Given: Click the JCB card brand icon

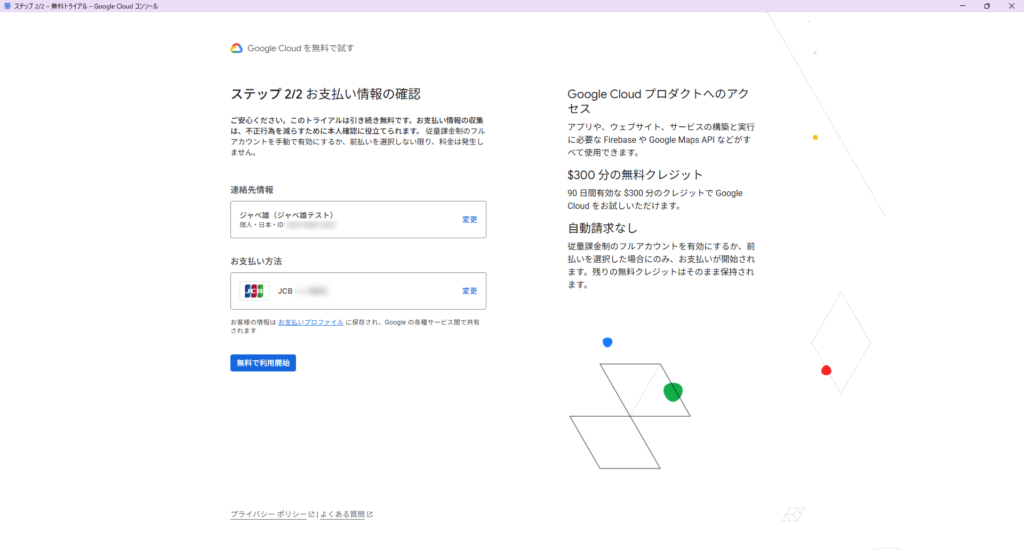Looking at the screenshot, I should pos(255,291).
